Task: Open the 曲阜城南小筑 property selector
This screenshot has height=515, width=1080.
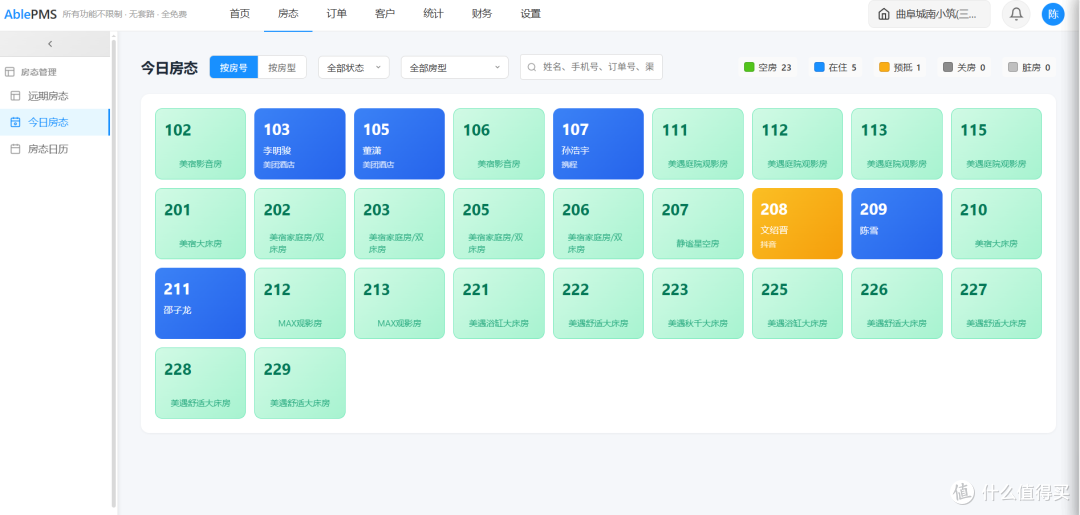Action: pos(929,14)
